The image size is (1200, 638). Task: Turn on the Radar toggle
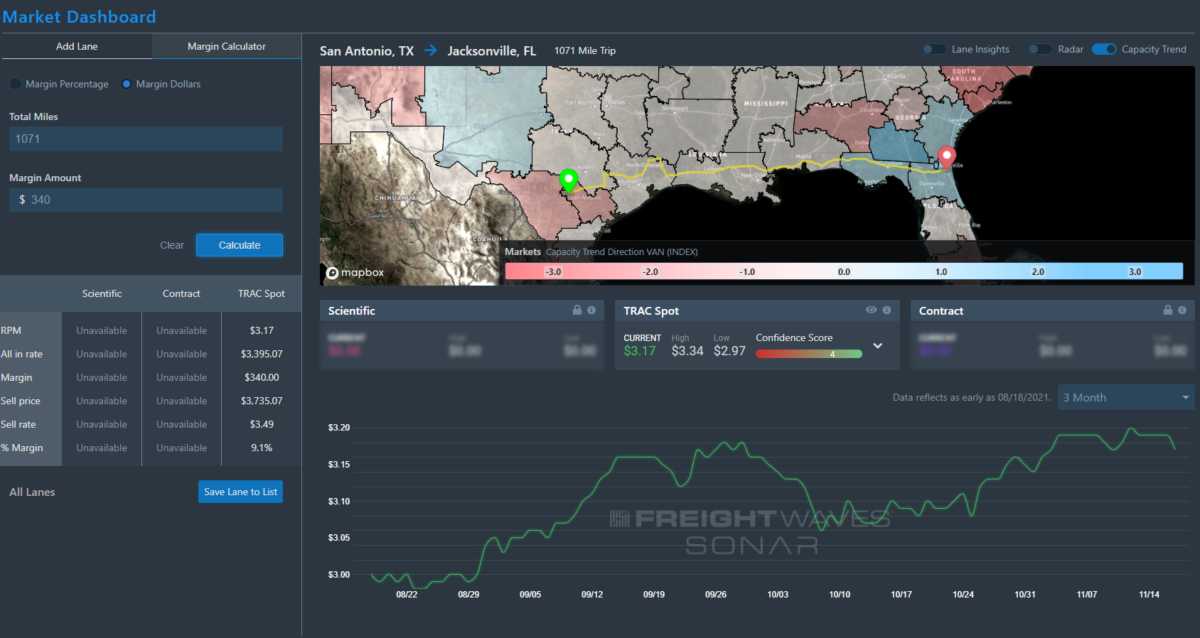click(x=1040, y=49)
